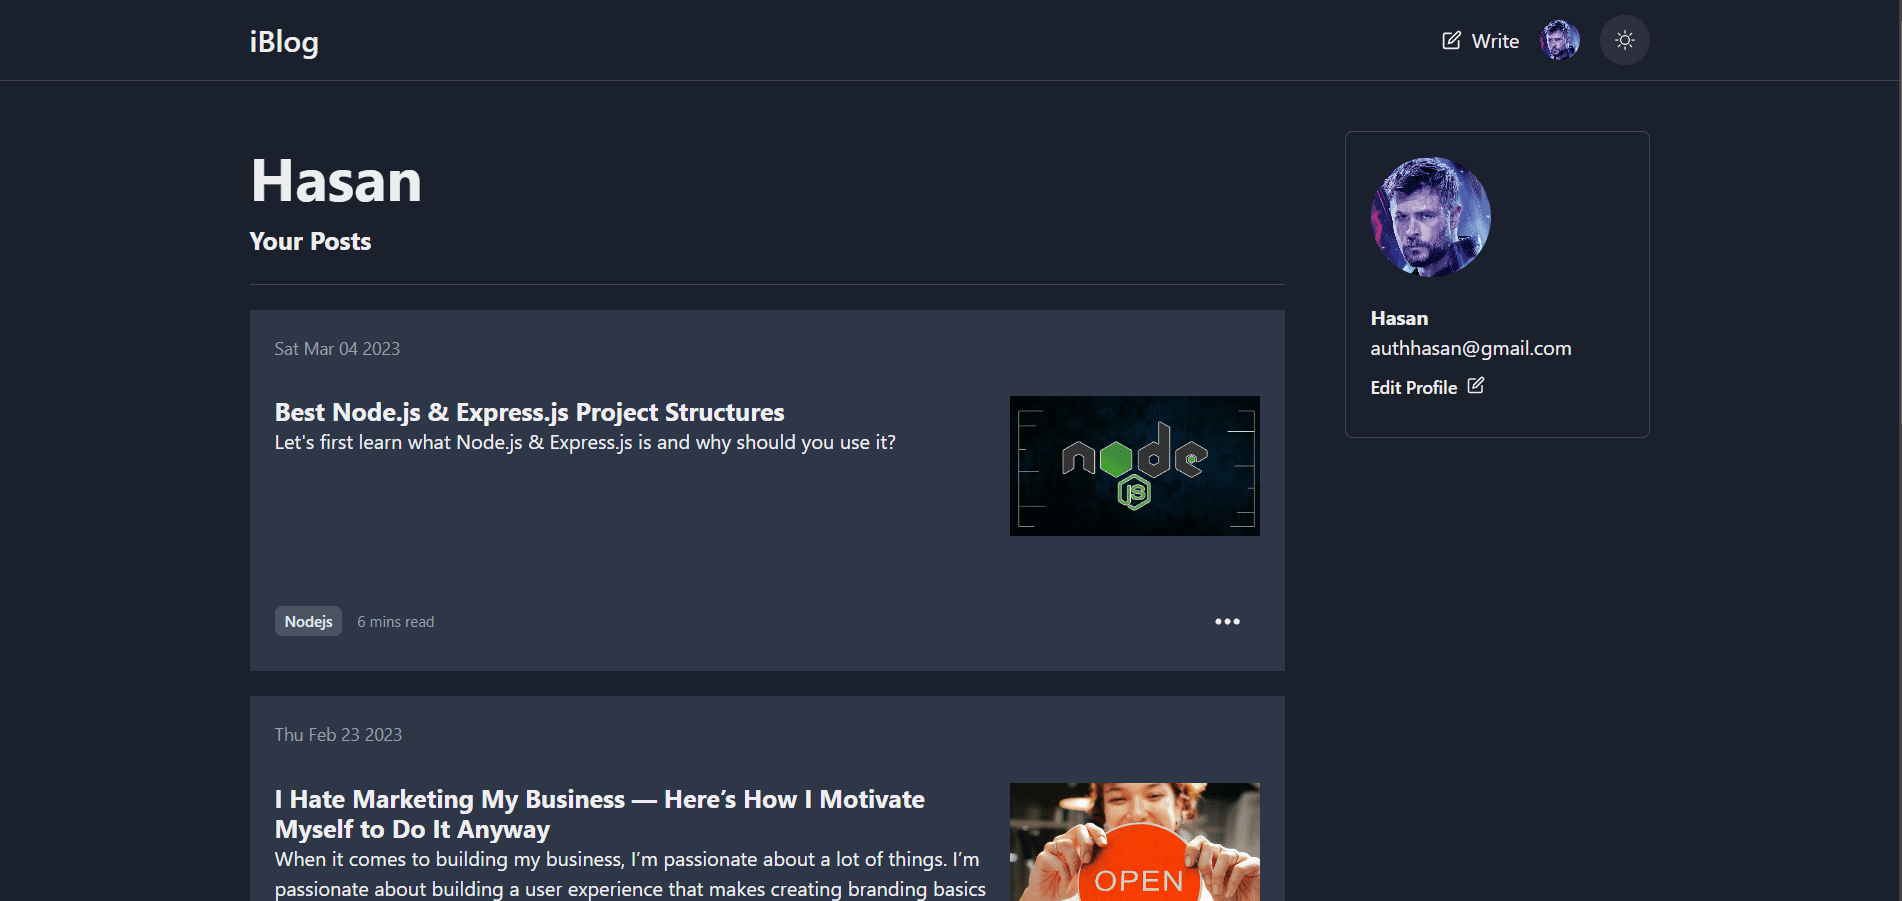Click the Write pencil icon

[1451, 40]
